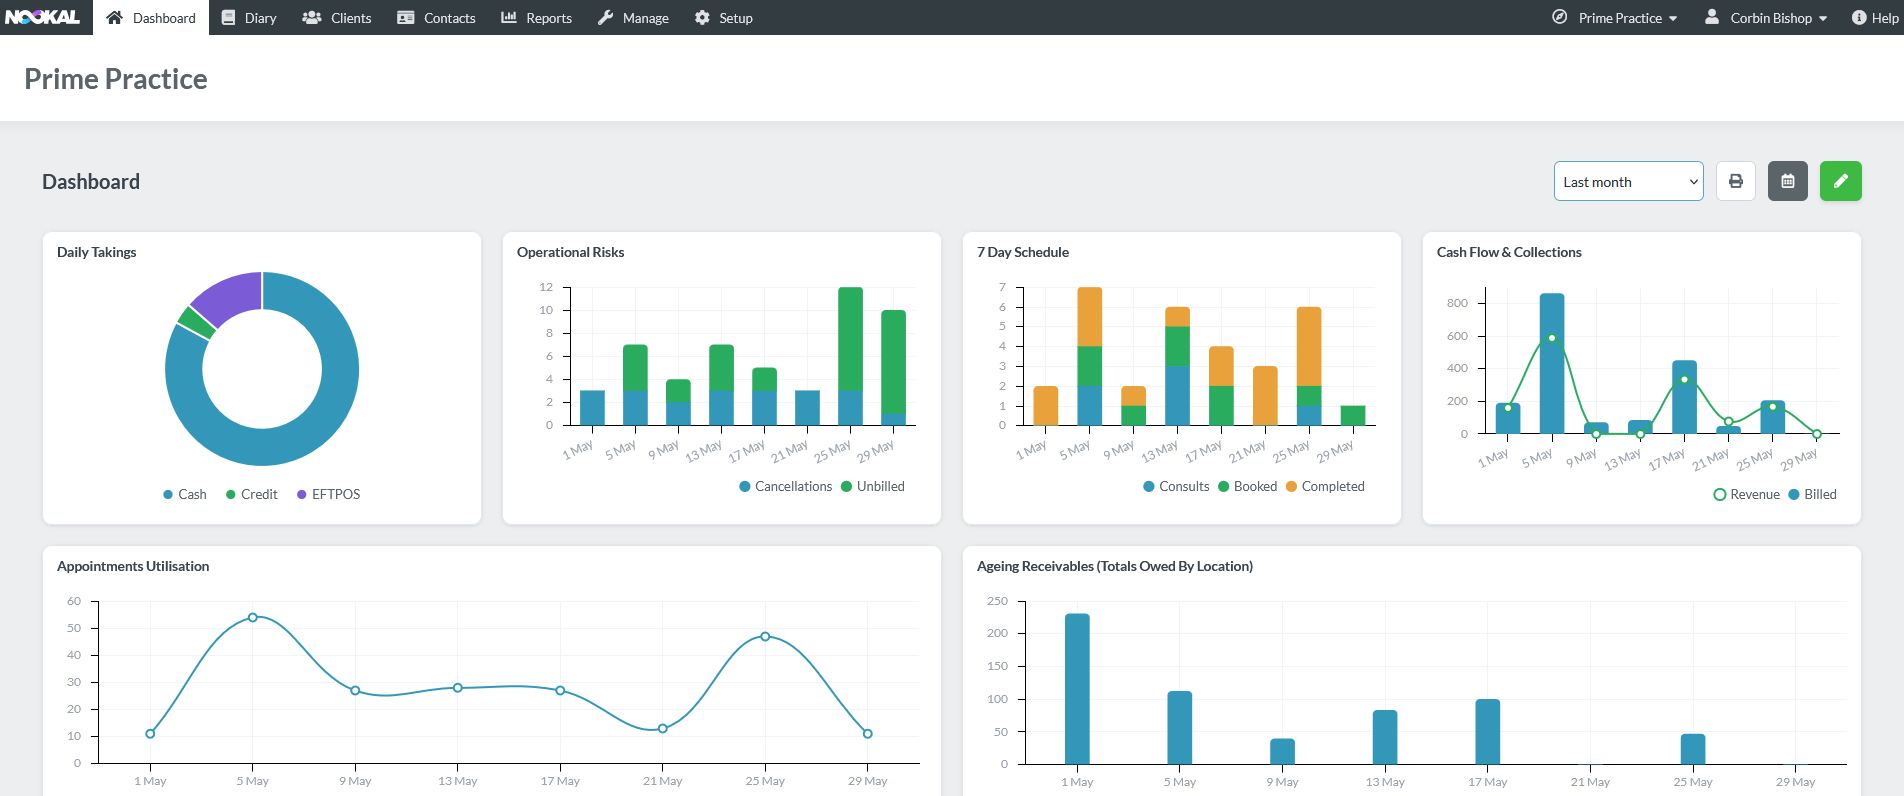
Task: Toggle the EFTPOS legend item
Action: 329,494
